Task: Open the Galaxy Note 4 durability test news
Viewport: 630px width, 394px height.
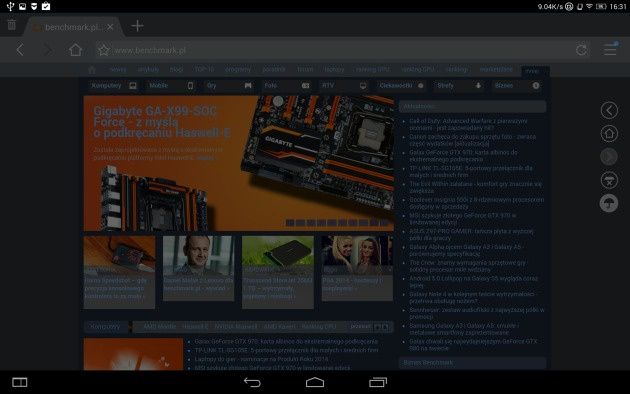Action: point(472,297)
